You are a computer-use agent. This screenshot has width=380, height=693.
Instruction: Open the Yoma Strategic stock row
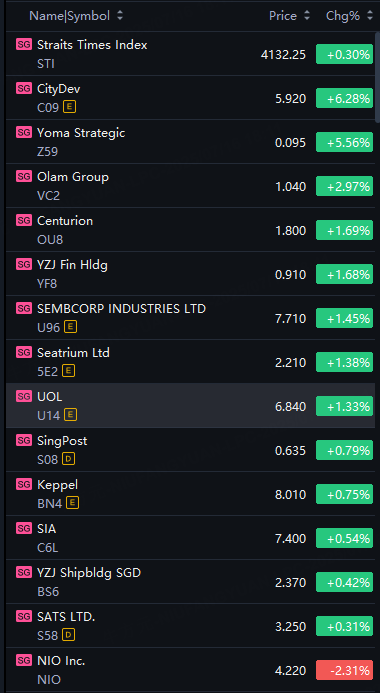pos(190,142)
